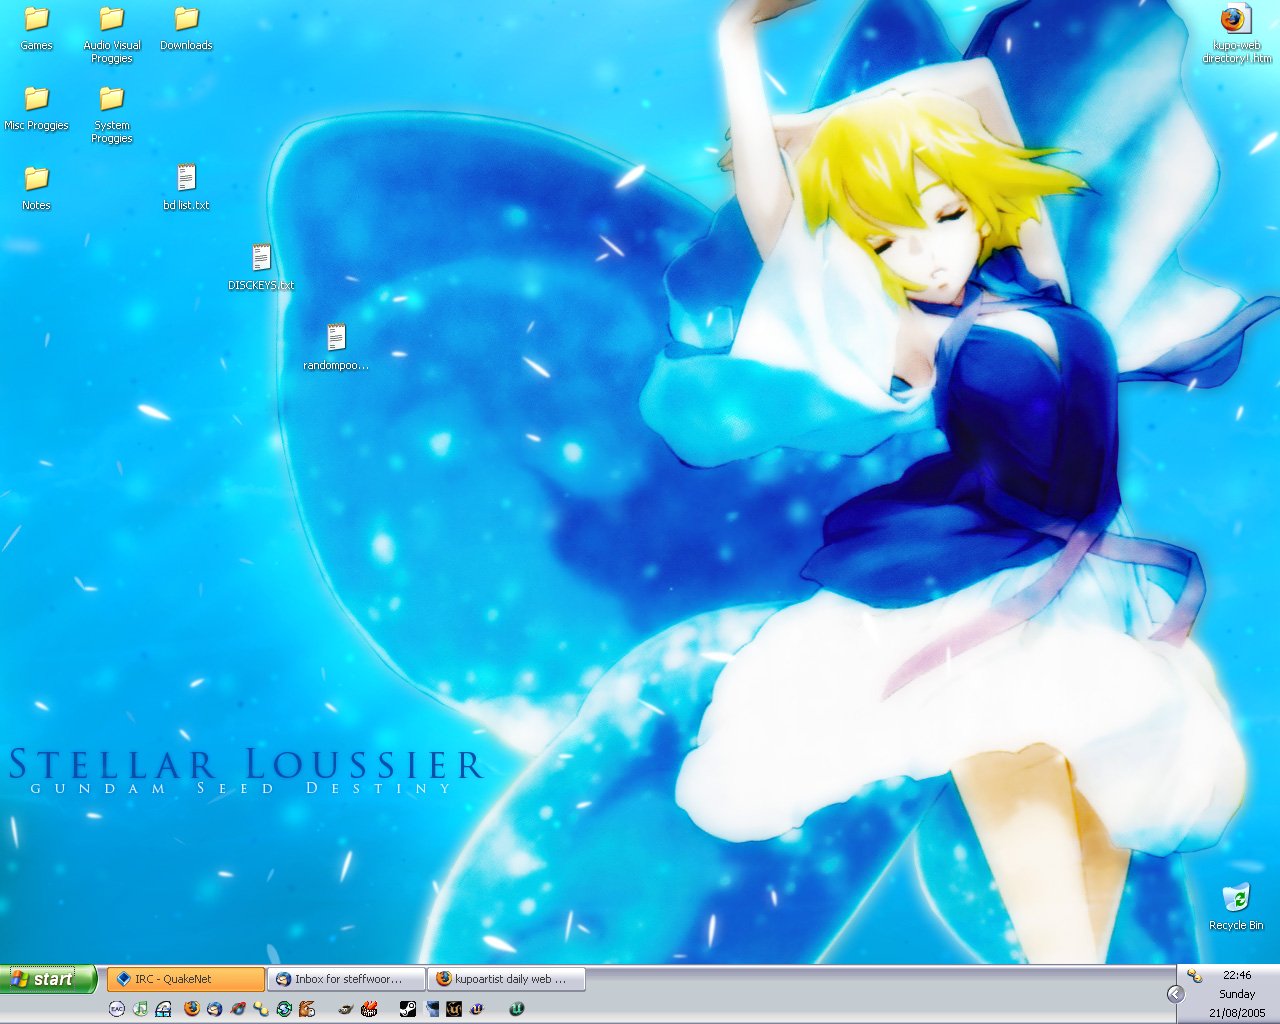Click the messenger icon in system tray

1194,976
